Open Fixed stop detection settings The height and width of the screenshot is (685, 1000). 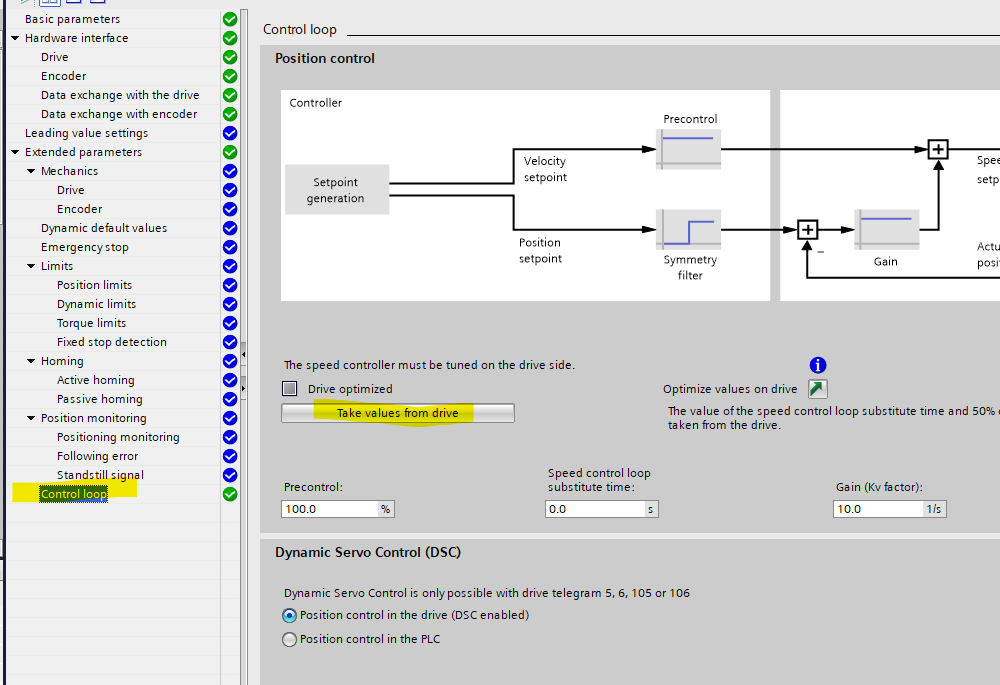point(112,342)
